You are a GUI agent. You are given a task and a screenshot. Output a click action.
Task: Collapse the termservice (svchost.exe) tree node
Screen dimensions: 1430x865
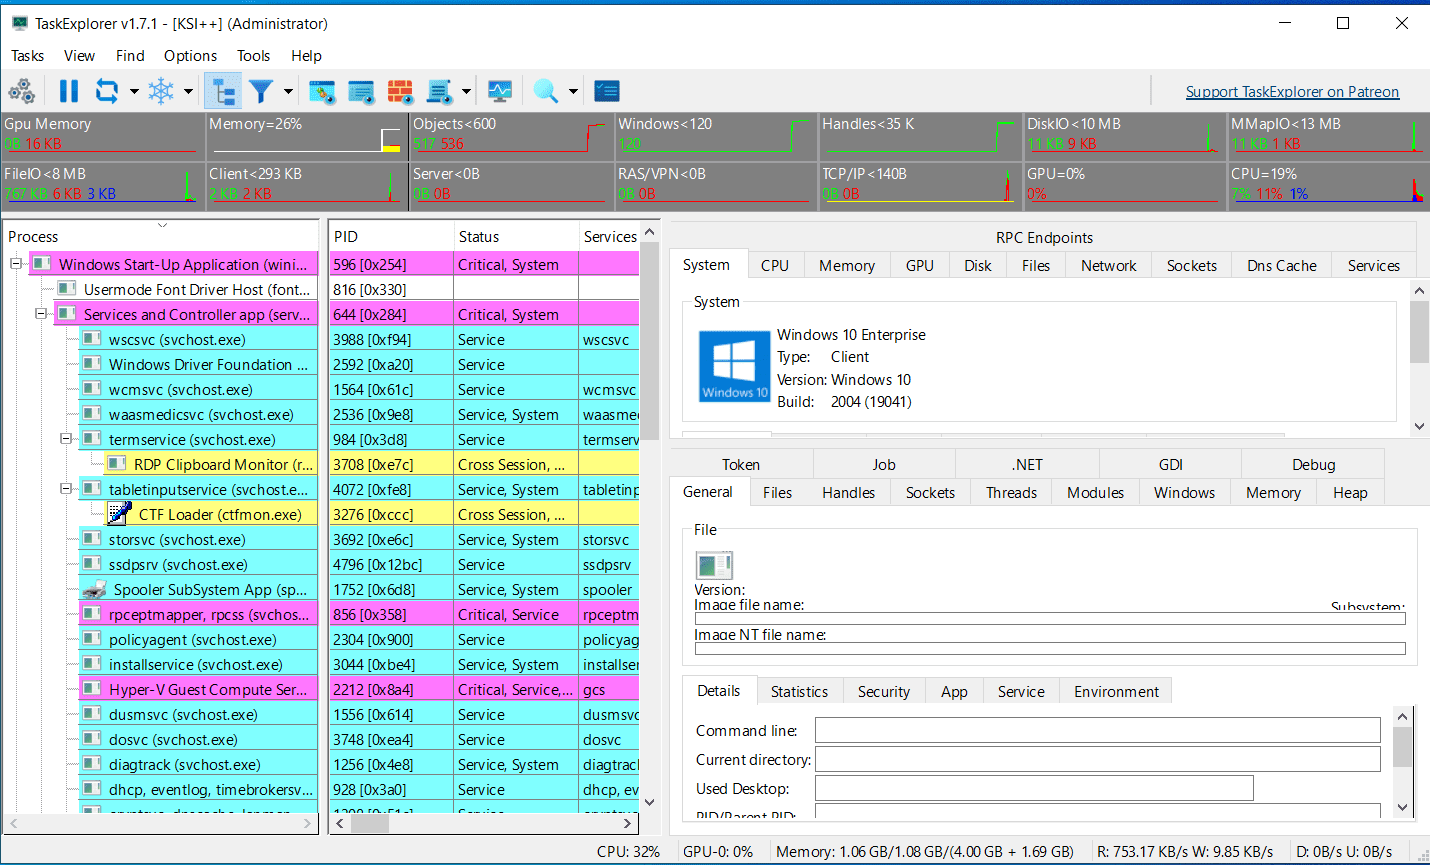pyautogui.click(x=66, y=439)
